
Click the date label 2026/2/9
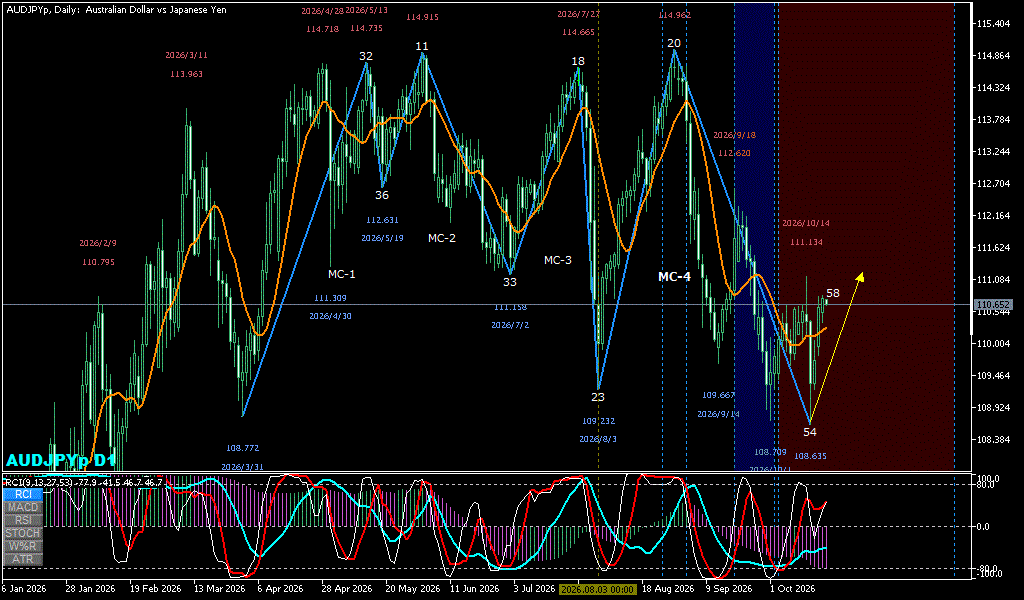pyautogui.click(x=99, y=243)
